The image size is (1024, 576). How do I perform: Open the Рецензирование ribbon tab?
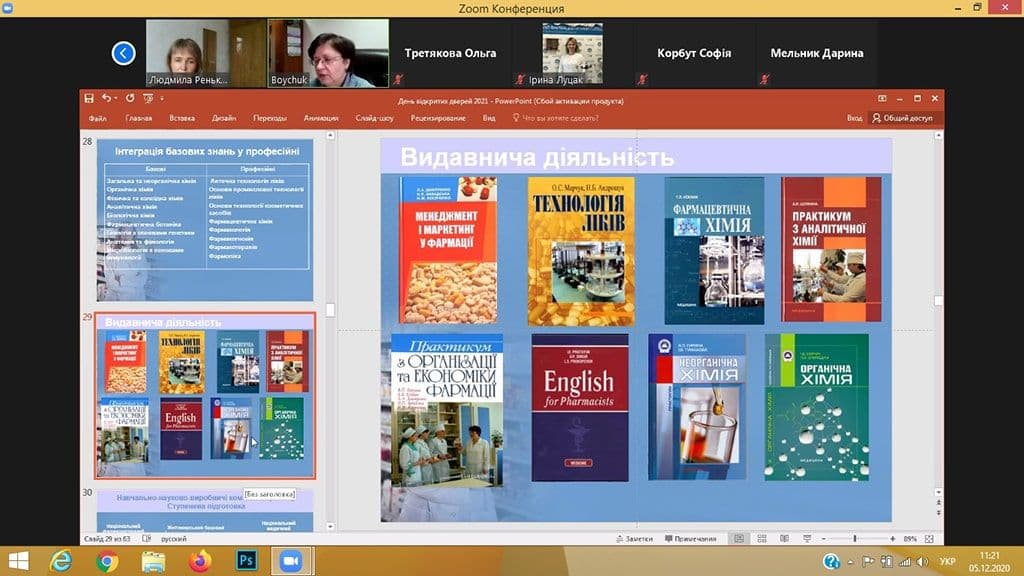[438, 118]
